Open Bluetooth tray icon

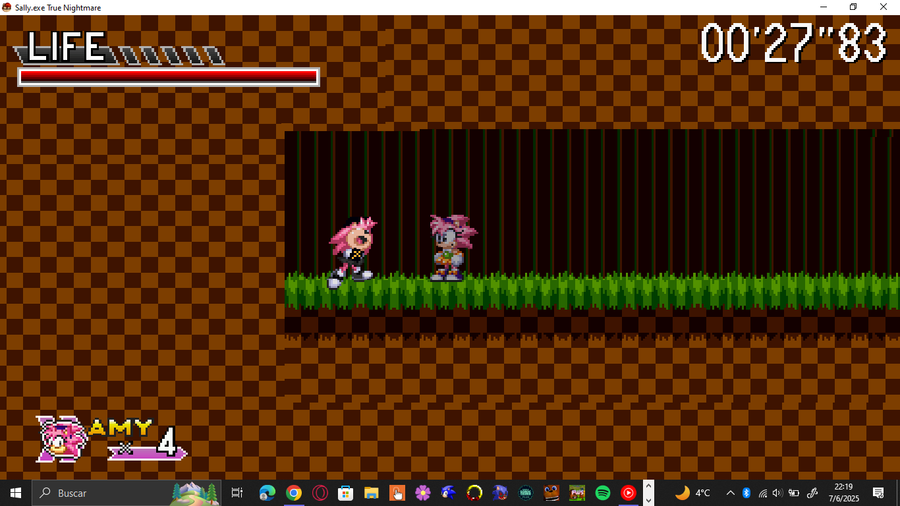click(746, 493)
